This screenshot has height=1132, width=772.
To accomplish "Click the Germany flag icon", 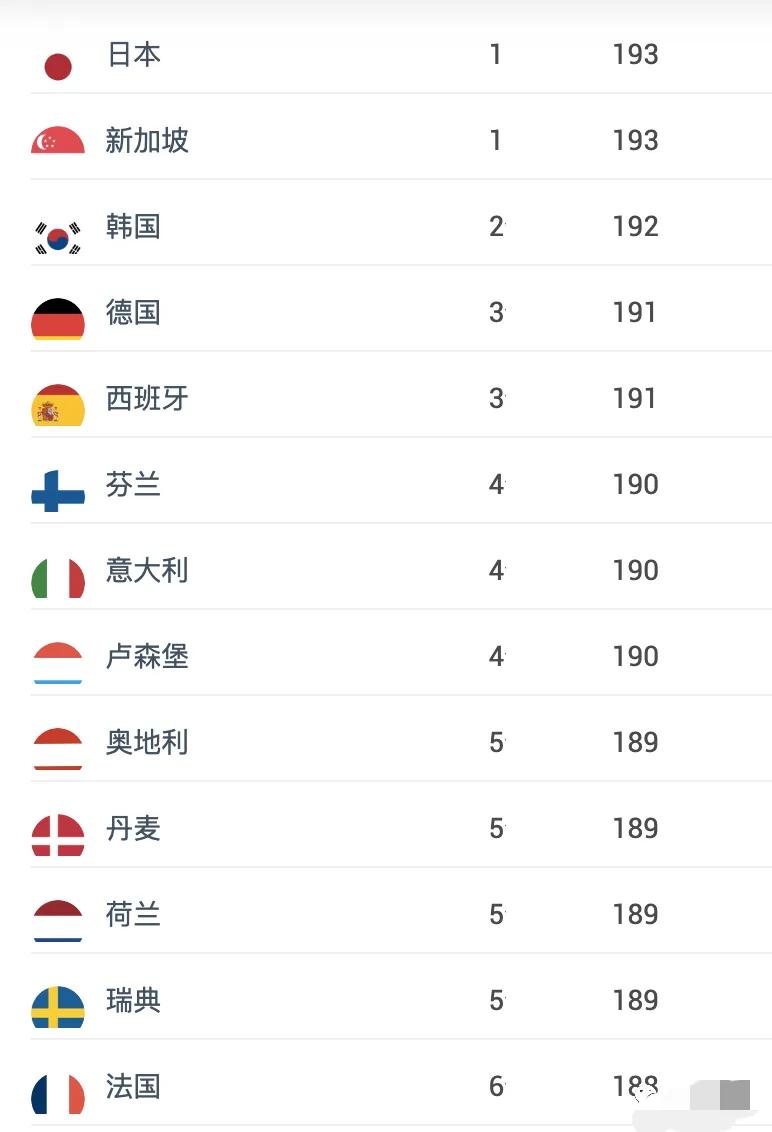I will [x=58, y=312].
